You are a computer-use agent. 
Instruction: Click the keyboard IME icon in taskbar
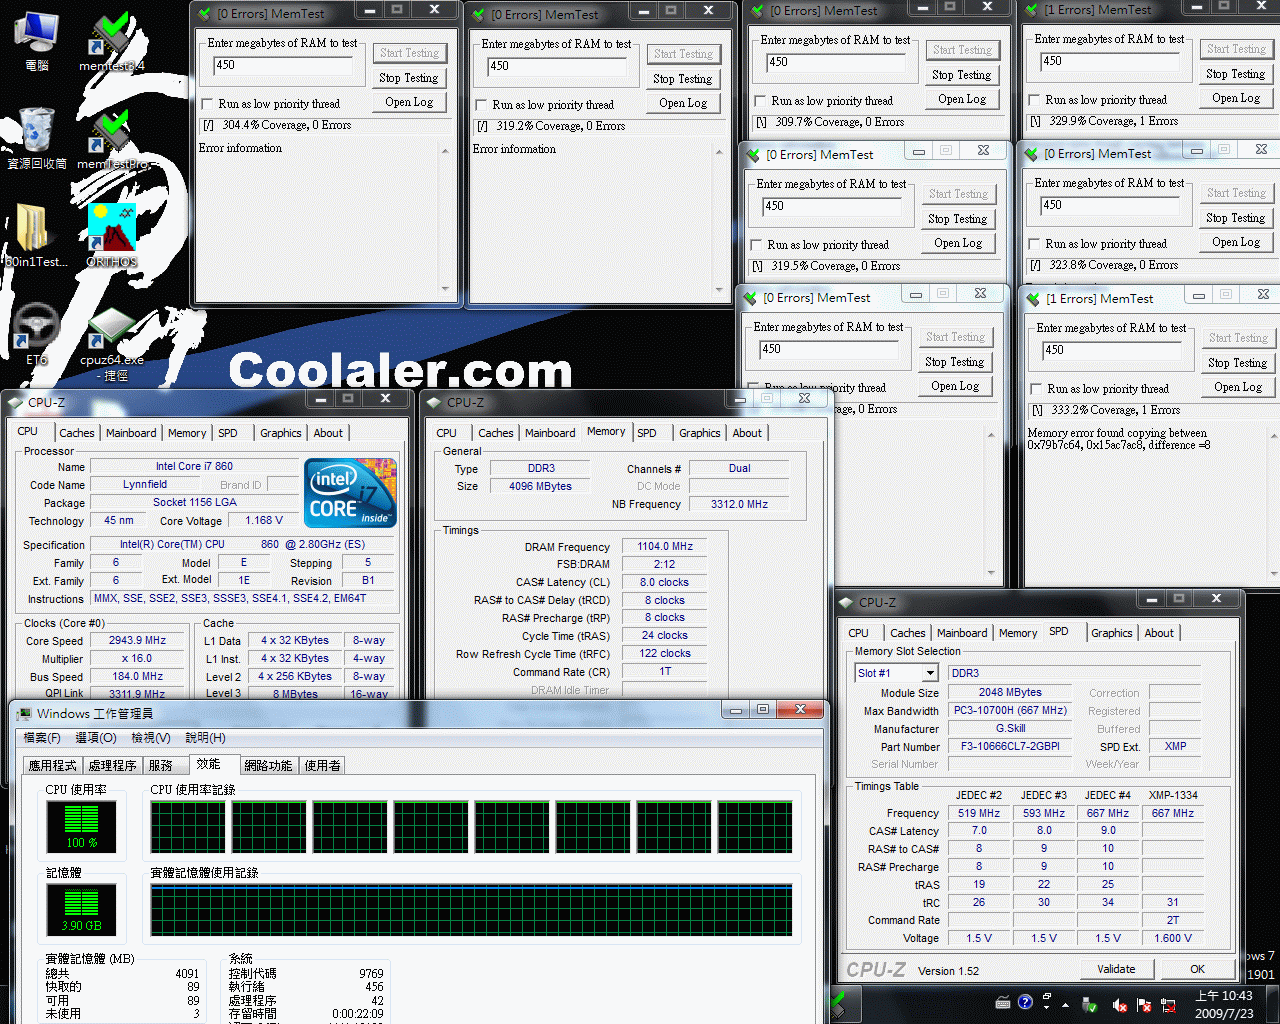pos(1003,1002)
